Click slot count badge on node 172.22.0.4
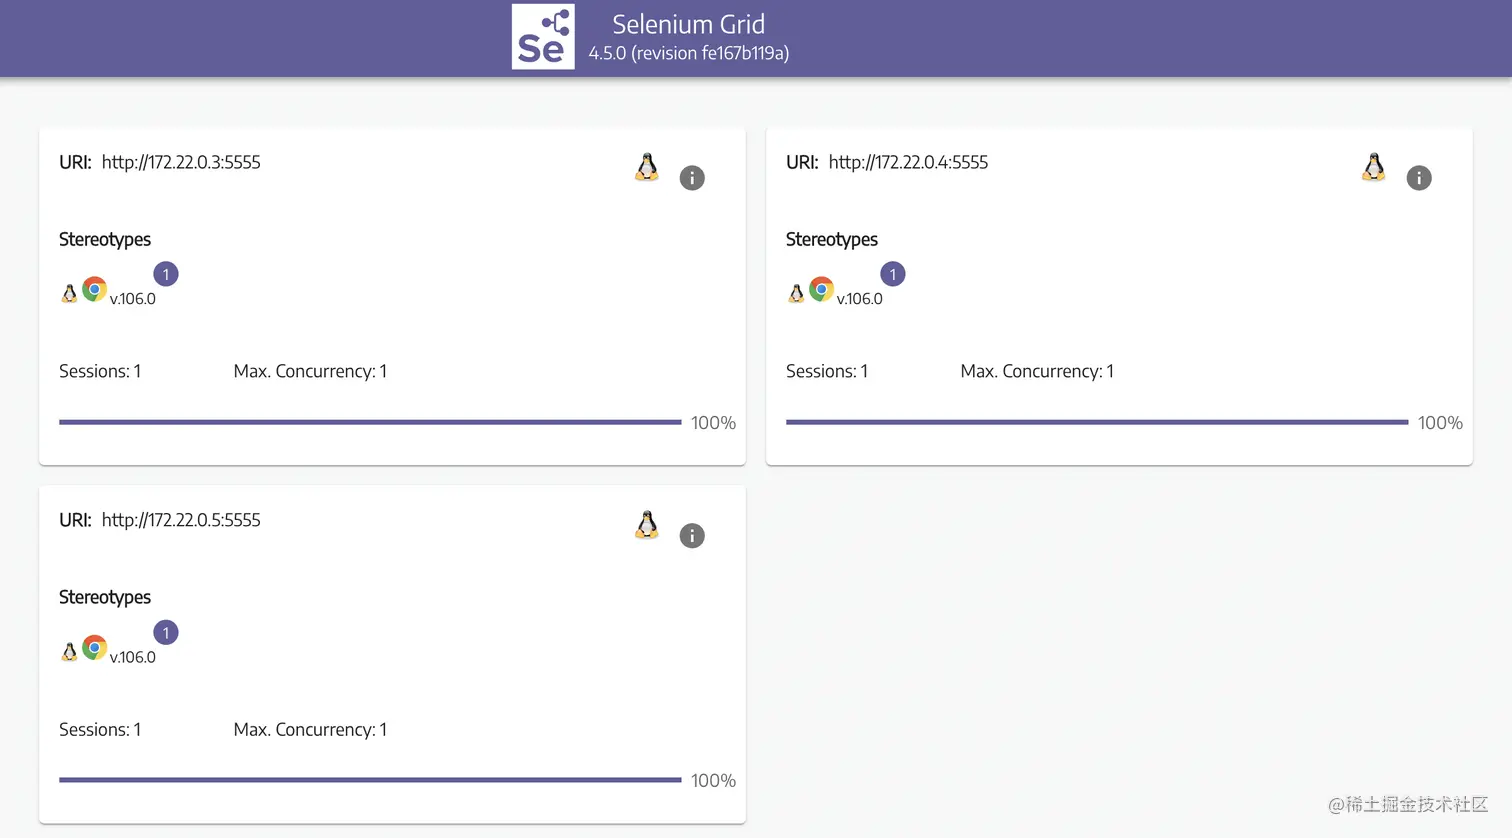The width and height of the screenshot is (1512, 838). [893, 274]
